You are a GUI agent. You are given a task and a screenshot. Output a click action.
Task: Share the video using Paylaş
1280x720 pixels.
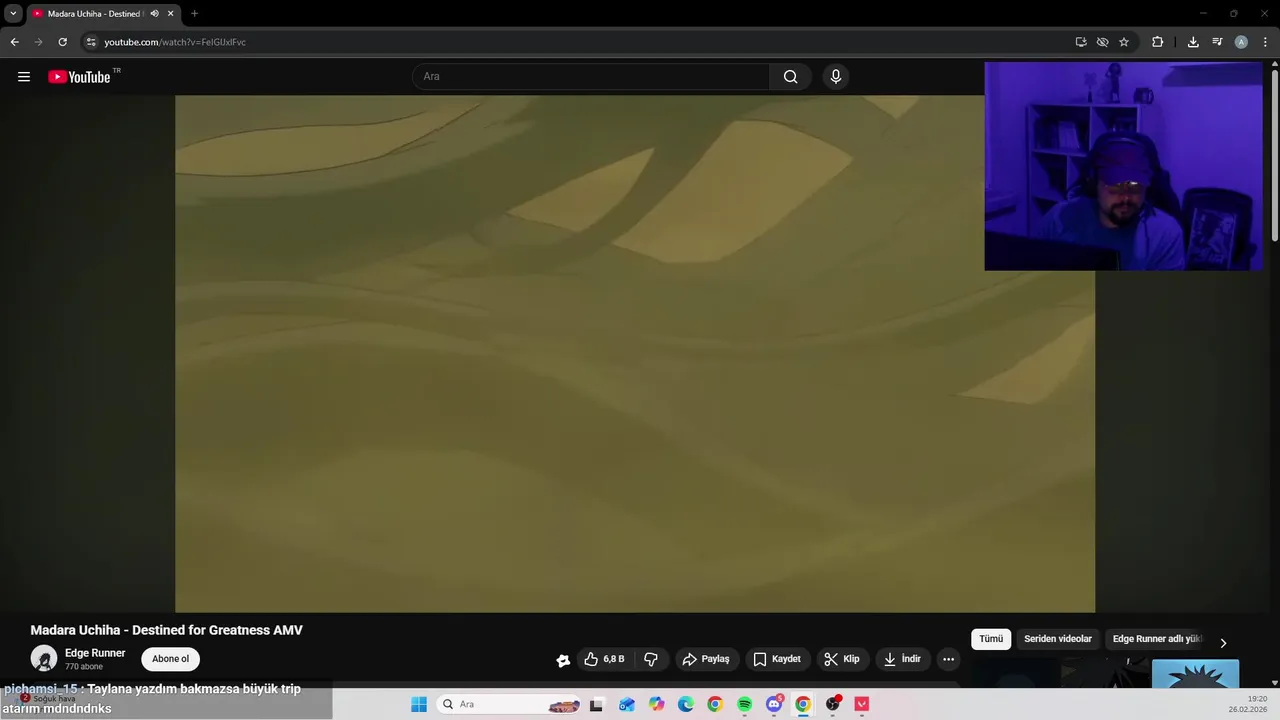(x=706, y=659)
